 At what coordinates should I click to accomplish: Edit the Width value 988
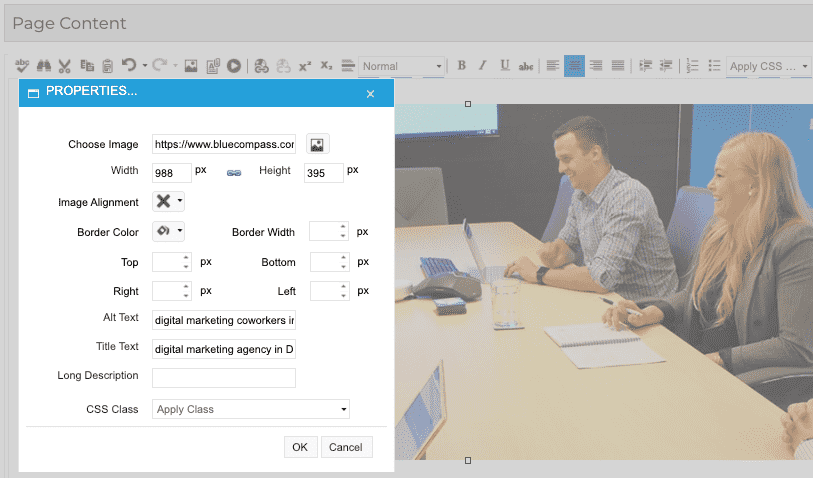pyautogui.click(x=172, y=173)
